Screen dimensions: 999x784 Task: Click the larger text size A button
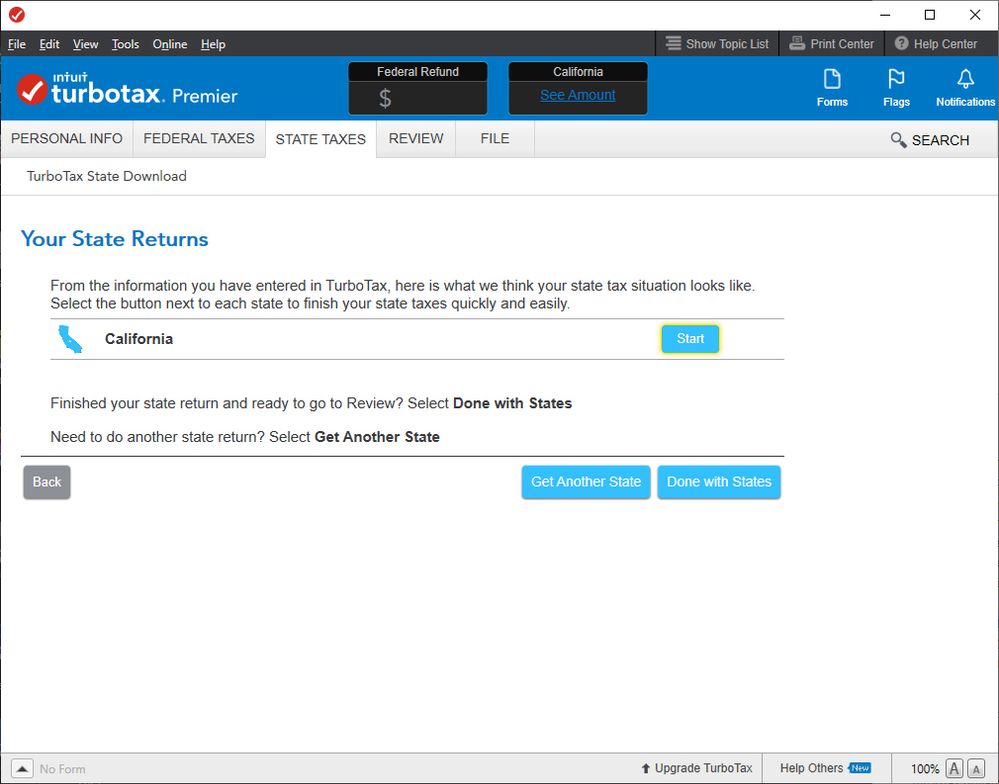coord(954,769)
